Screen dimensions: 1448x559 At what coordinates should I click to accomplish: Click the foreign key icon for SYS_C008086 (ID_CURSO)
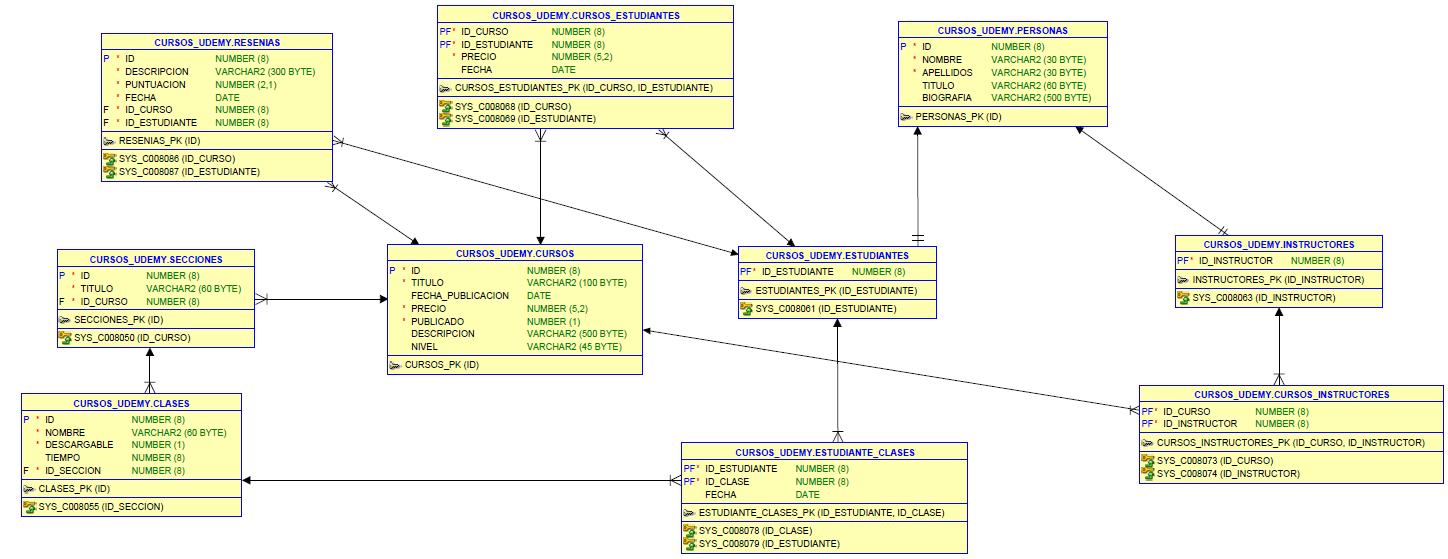(x=110, y=159)
